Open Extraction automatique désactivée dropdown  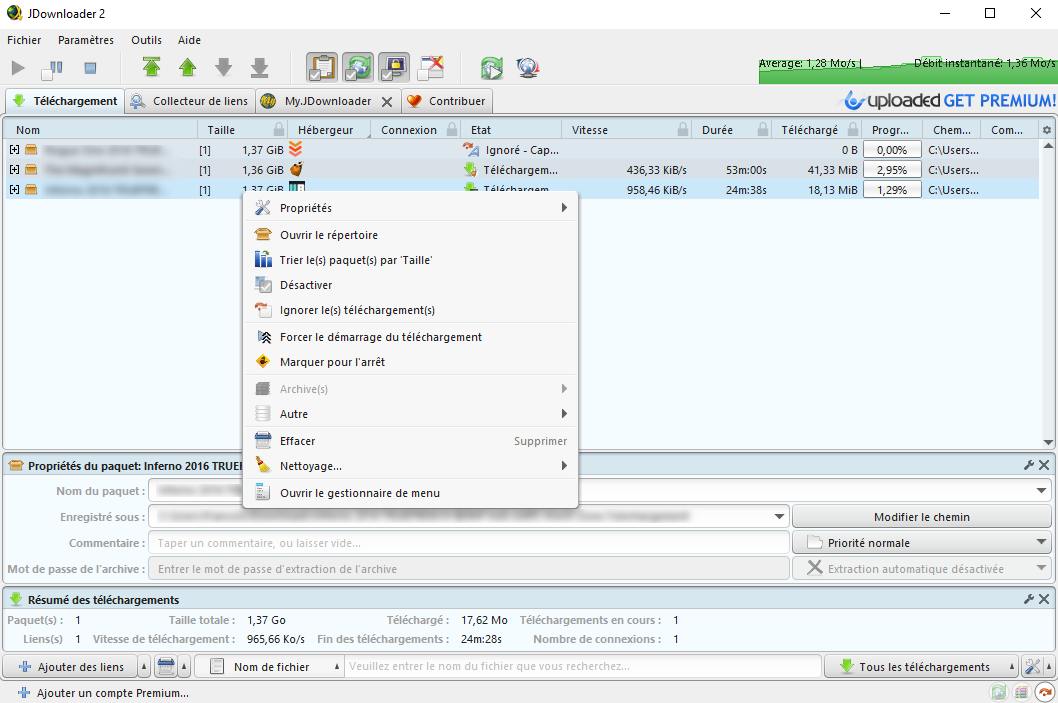coord(922,568)
